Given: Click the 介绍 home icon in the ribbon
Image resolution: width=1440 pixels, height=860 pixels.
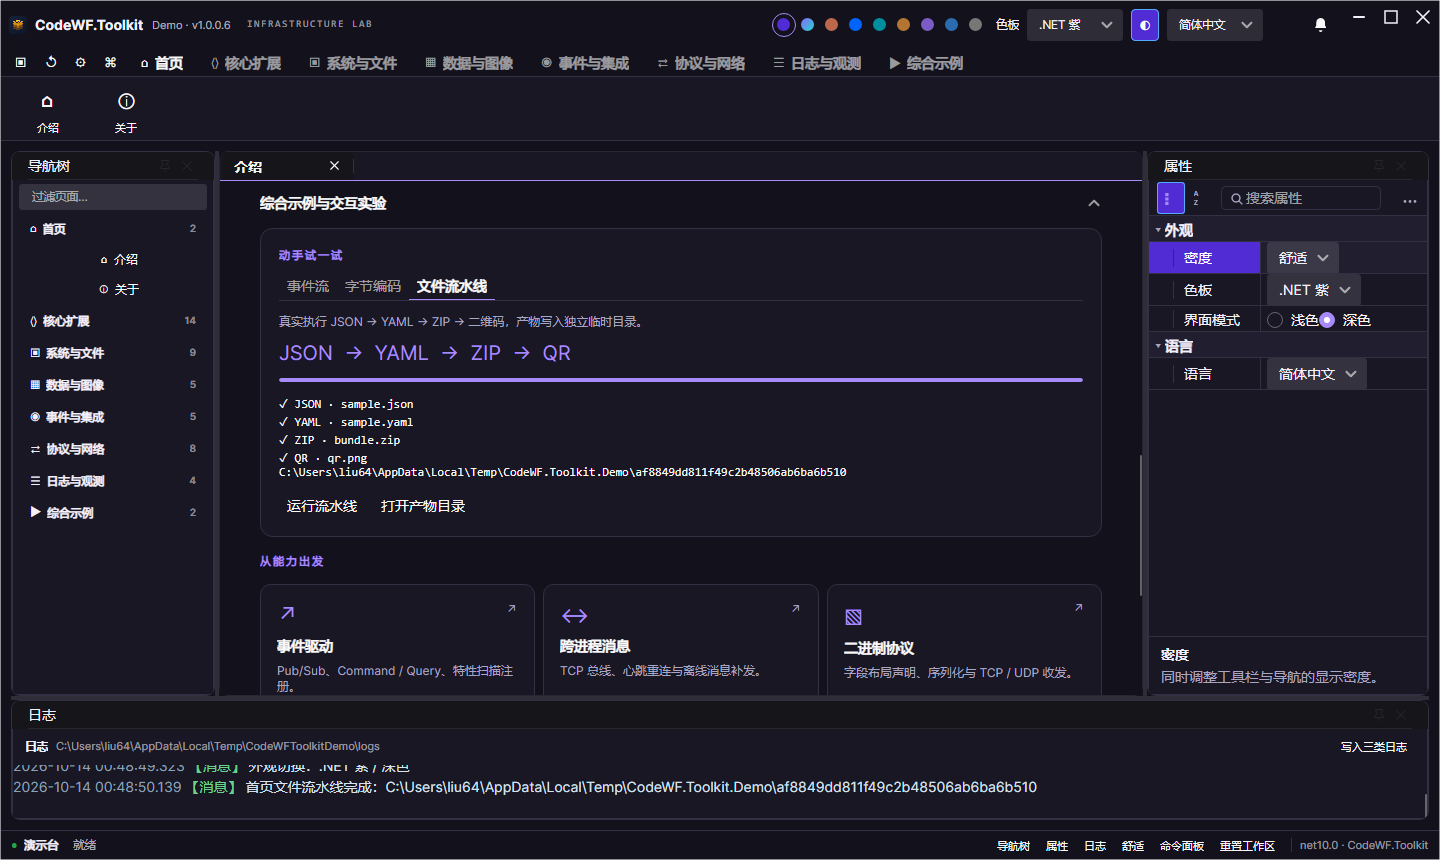Looking at the screenshot, I should coord(47,101).
